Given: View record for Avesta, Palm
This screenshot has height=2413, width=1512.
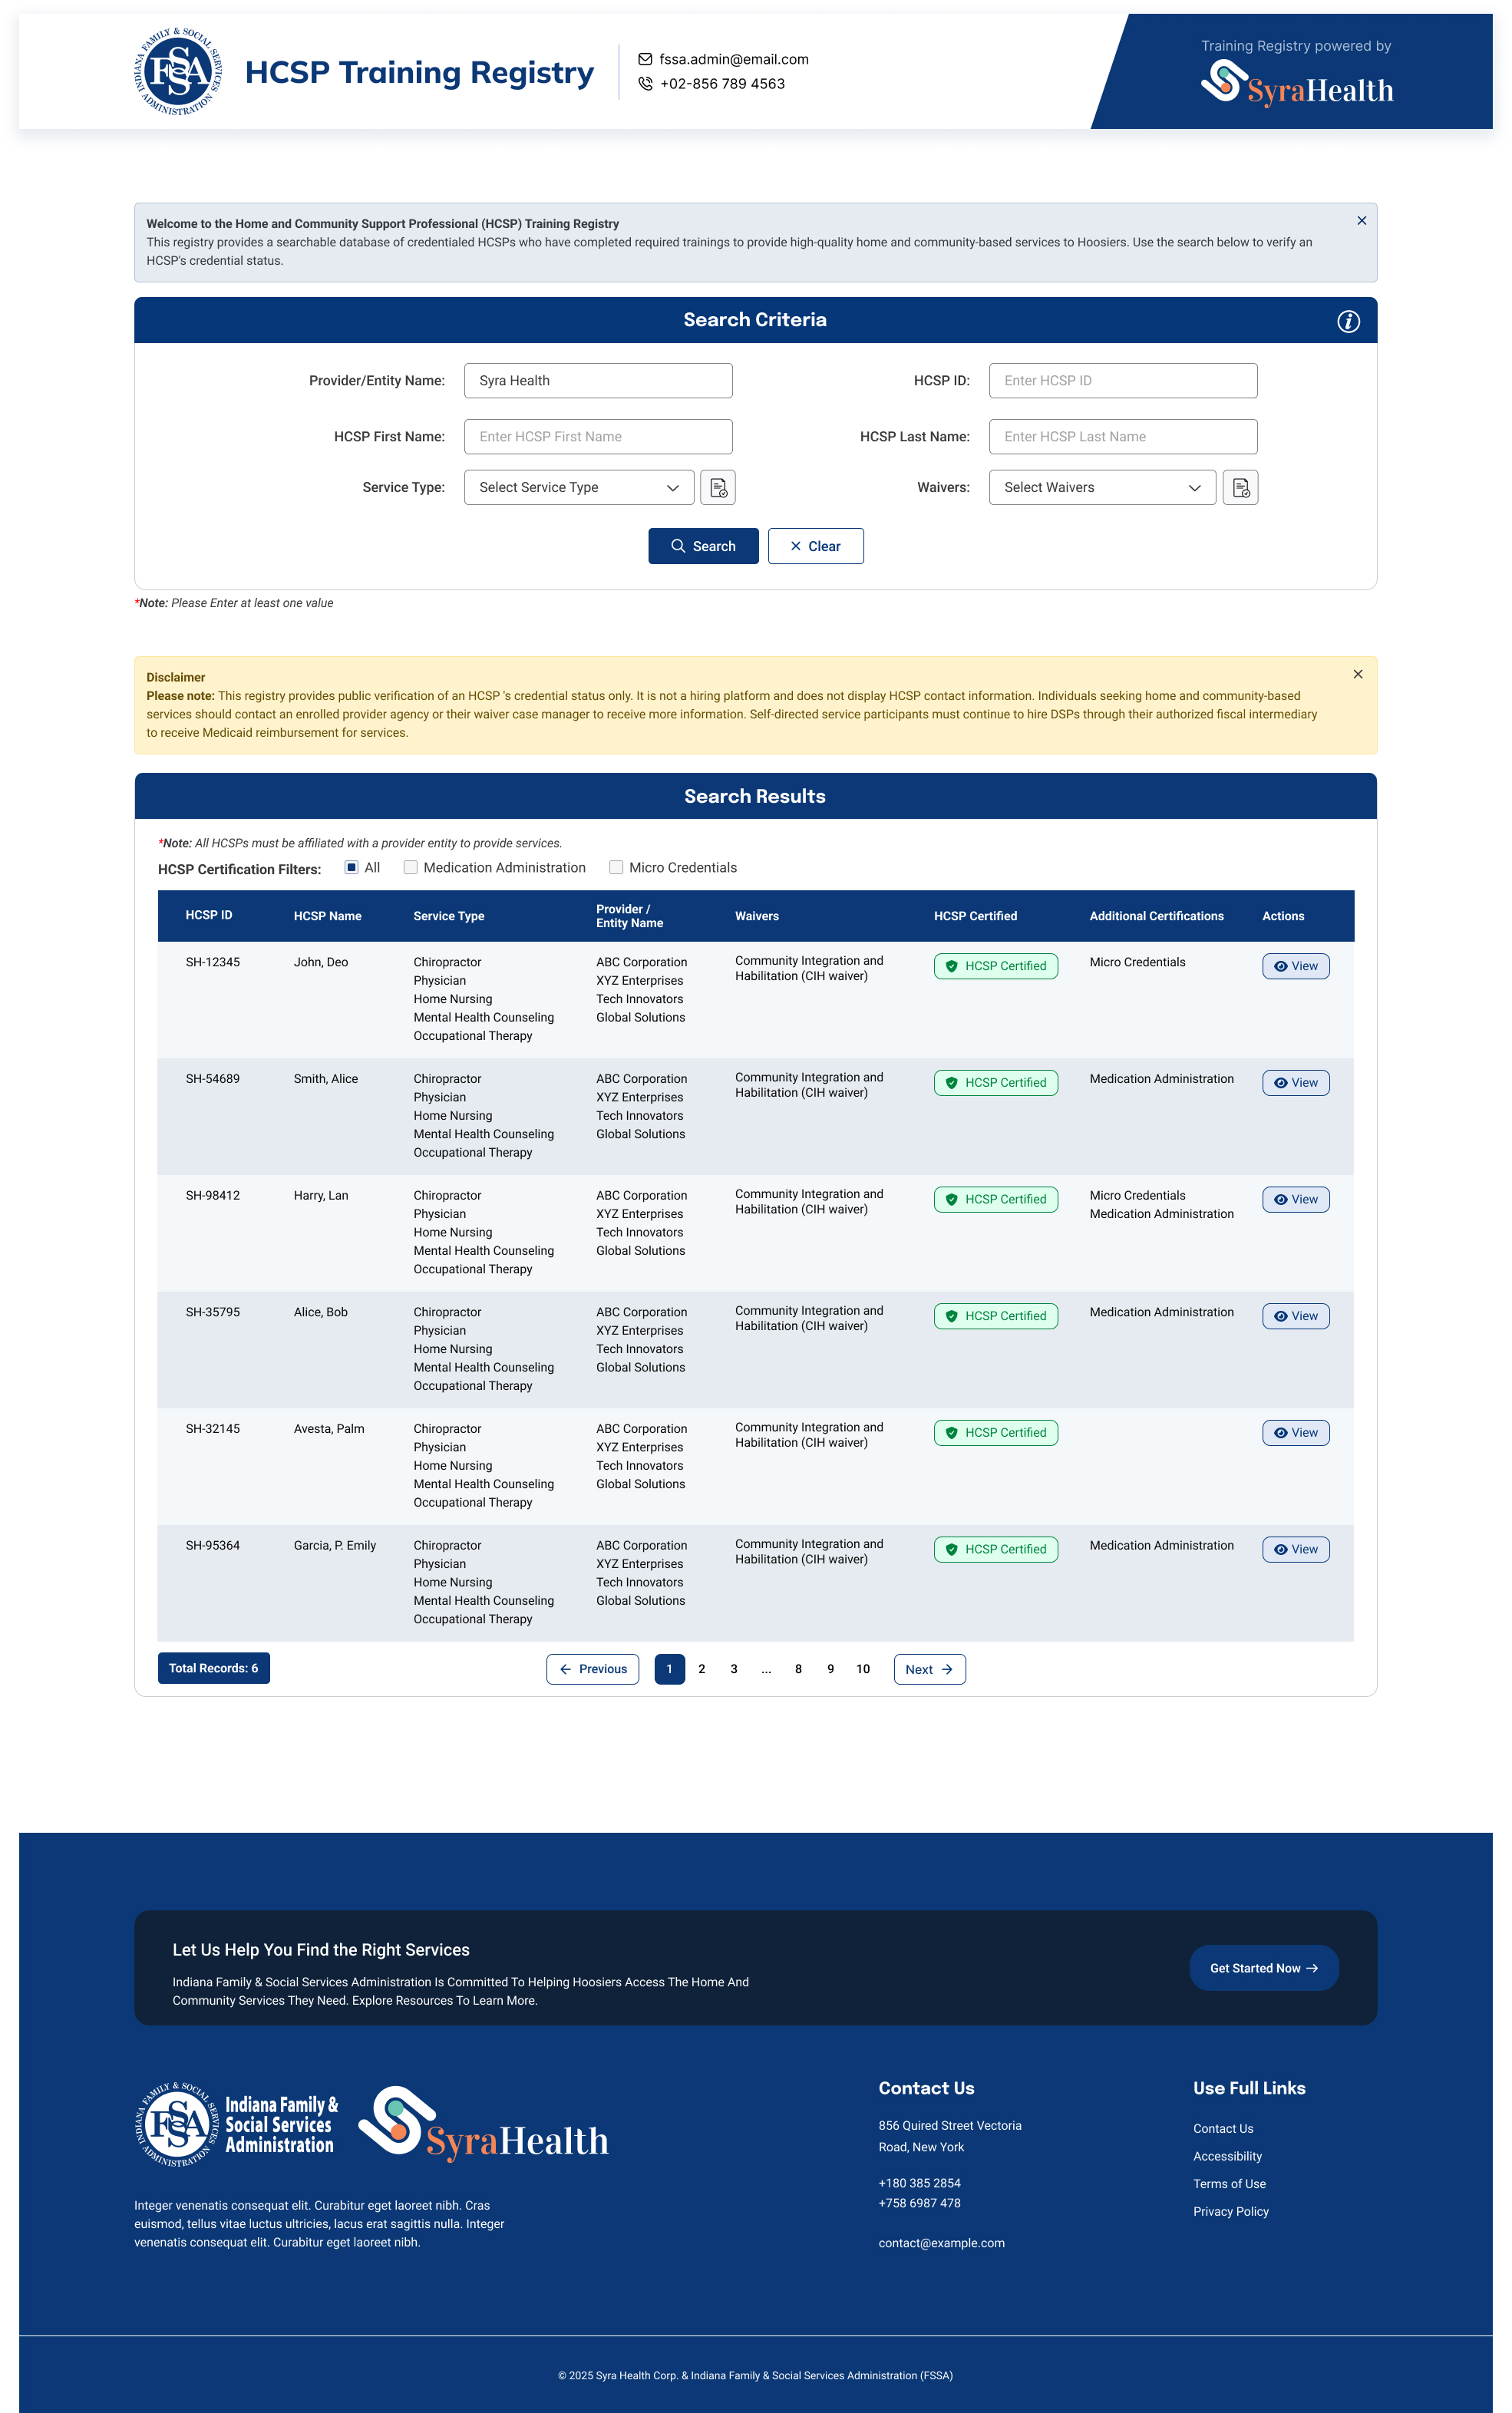Looking at the screenshot, I should click(1295, 1433).
